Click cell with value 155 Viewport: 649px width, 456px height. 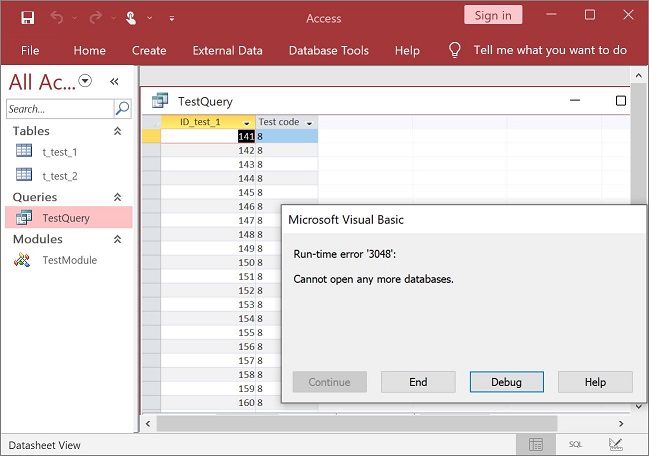coord(208,332)
